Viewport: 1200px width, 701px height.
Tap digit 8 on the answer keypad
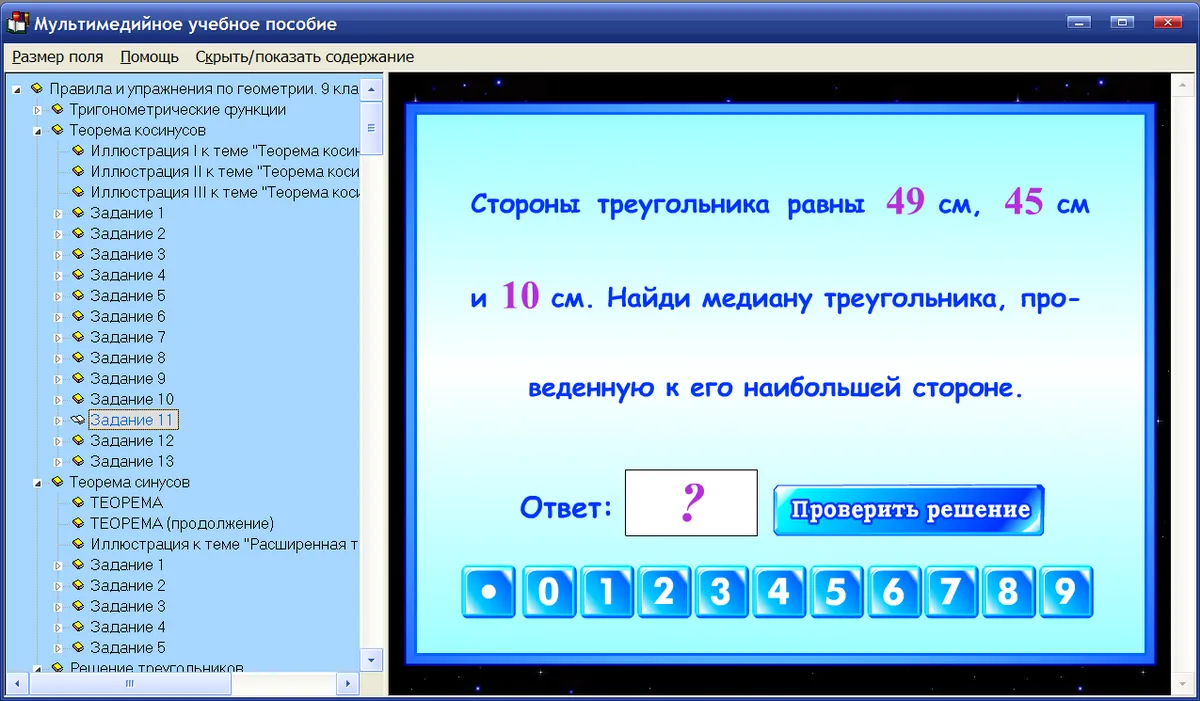(x=1009, y=592)
